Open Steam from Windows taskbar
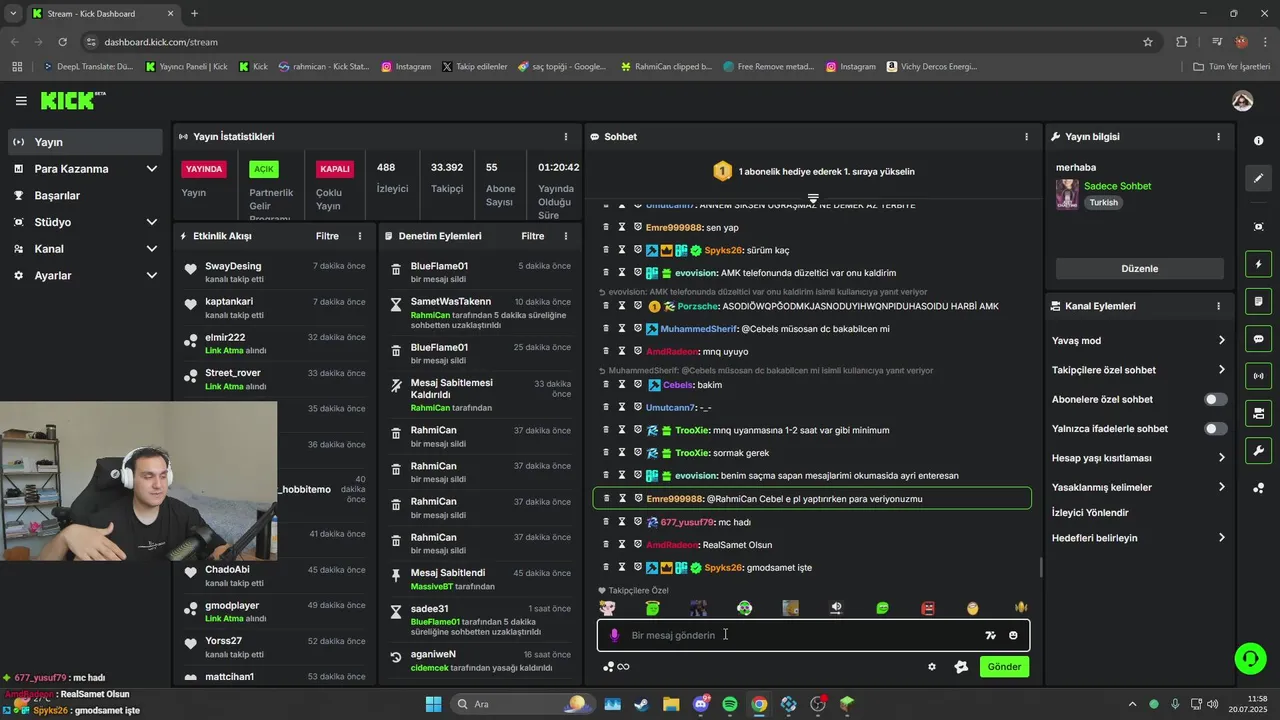 (x=641, y=704)
